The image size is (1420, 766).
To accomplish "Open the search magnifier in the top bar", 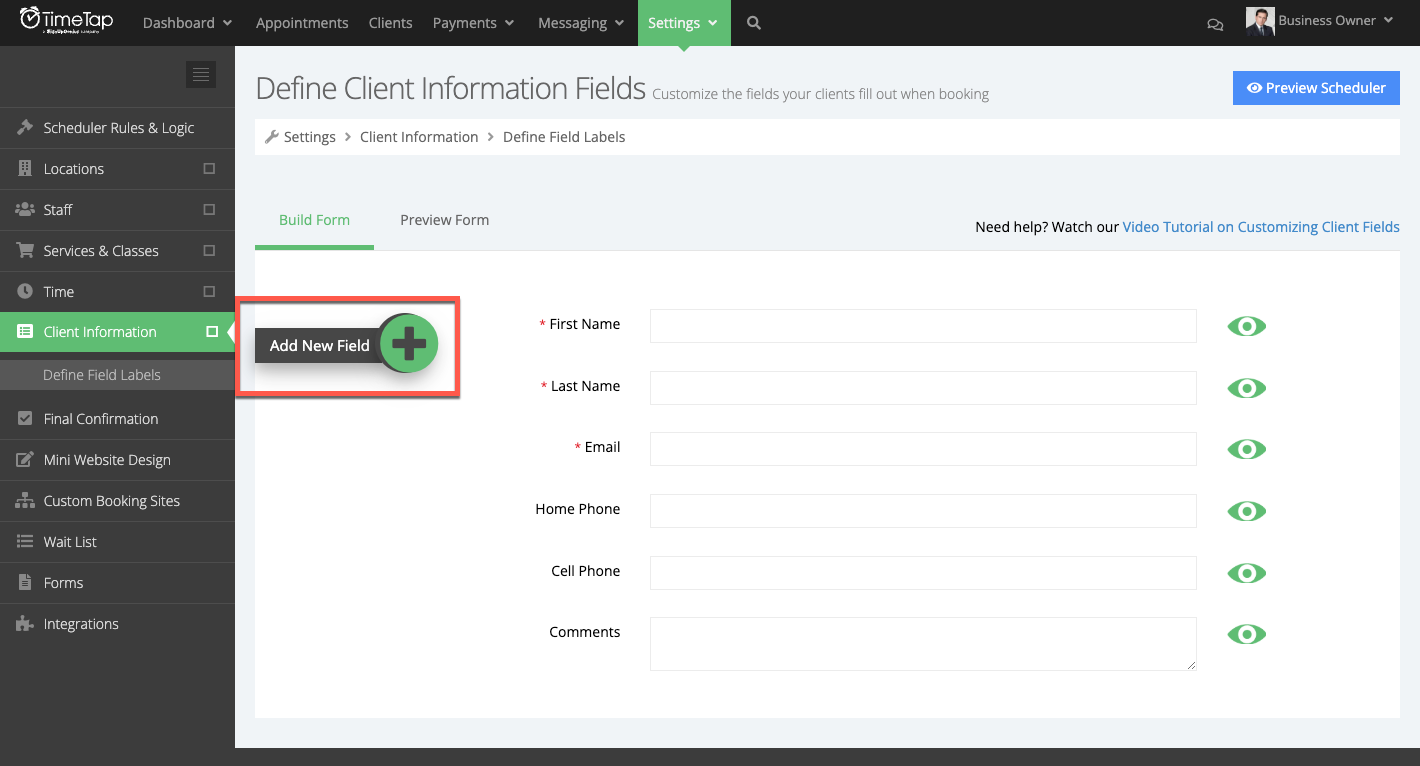I will tap(753, 22).
